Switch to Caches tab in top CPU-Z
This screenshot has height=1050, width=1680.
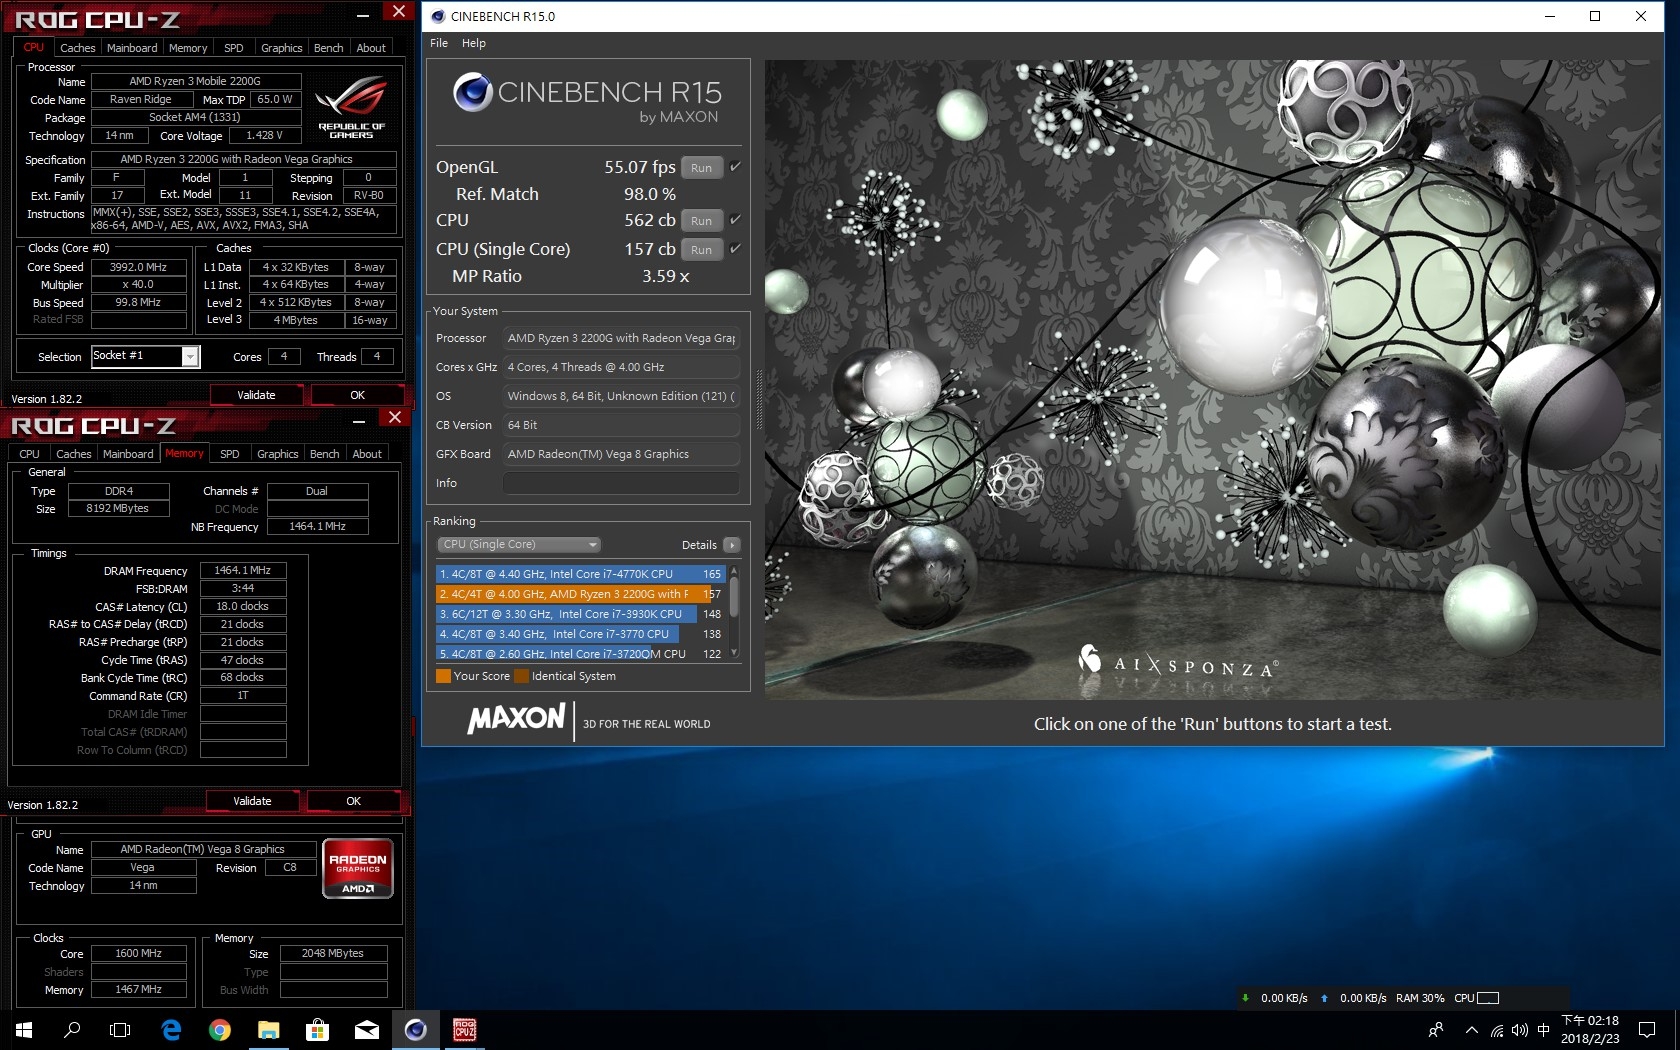point(77,48)
